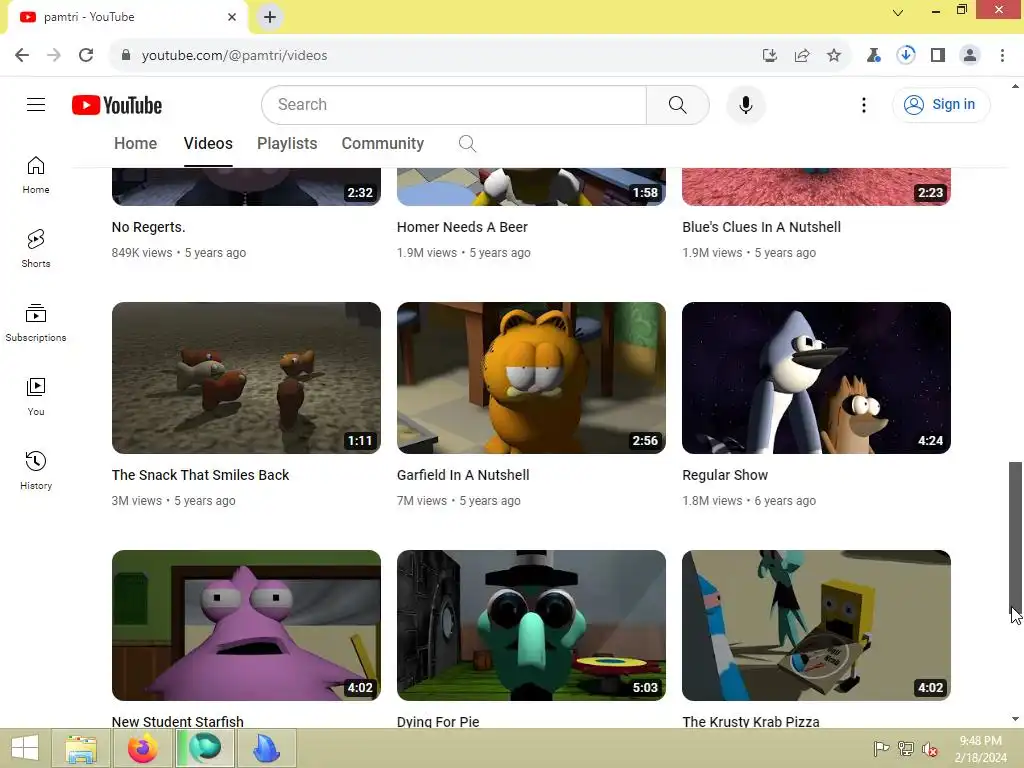Click the share page icon in the address bar
Image resolution: width=1024 pixels, height=768 pixels.
click(802, 55)
